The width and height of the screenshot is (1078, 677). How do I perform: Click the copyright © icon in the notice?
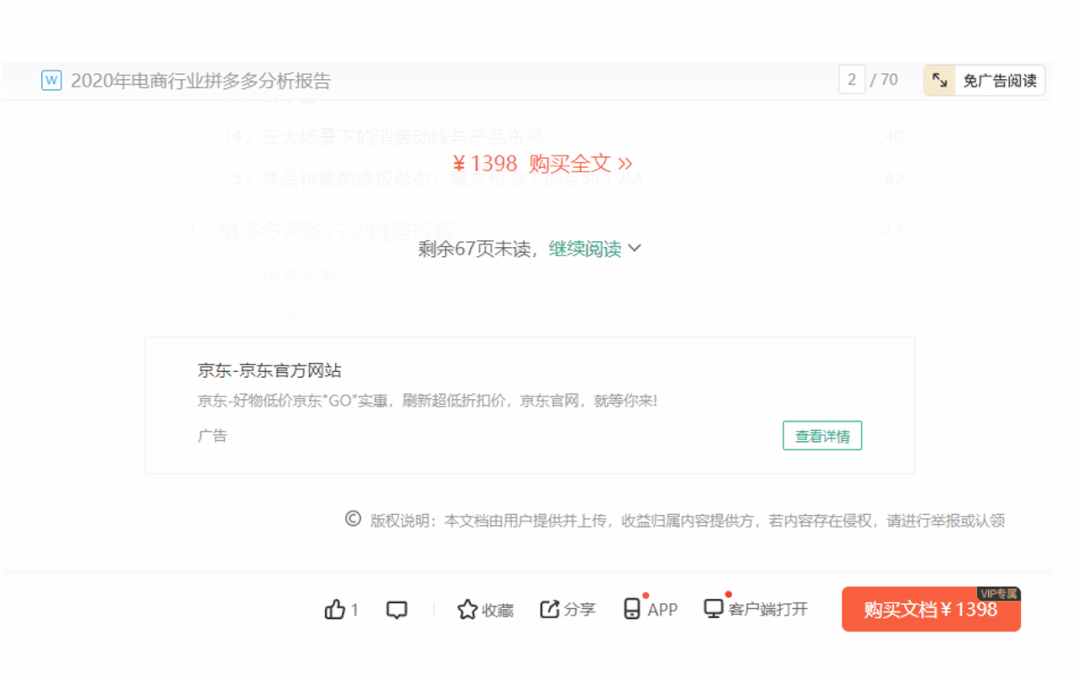point(350,520)
